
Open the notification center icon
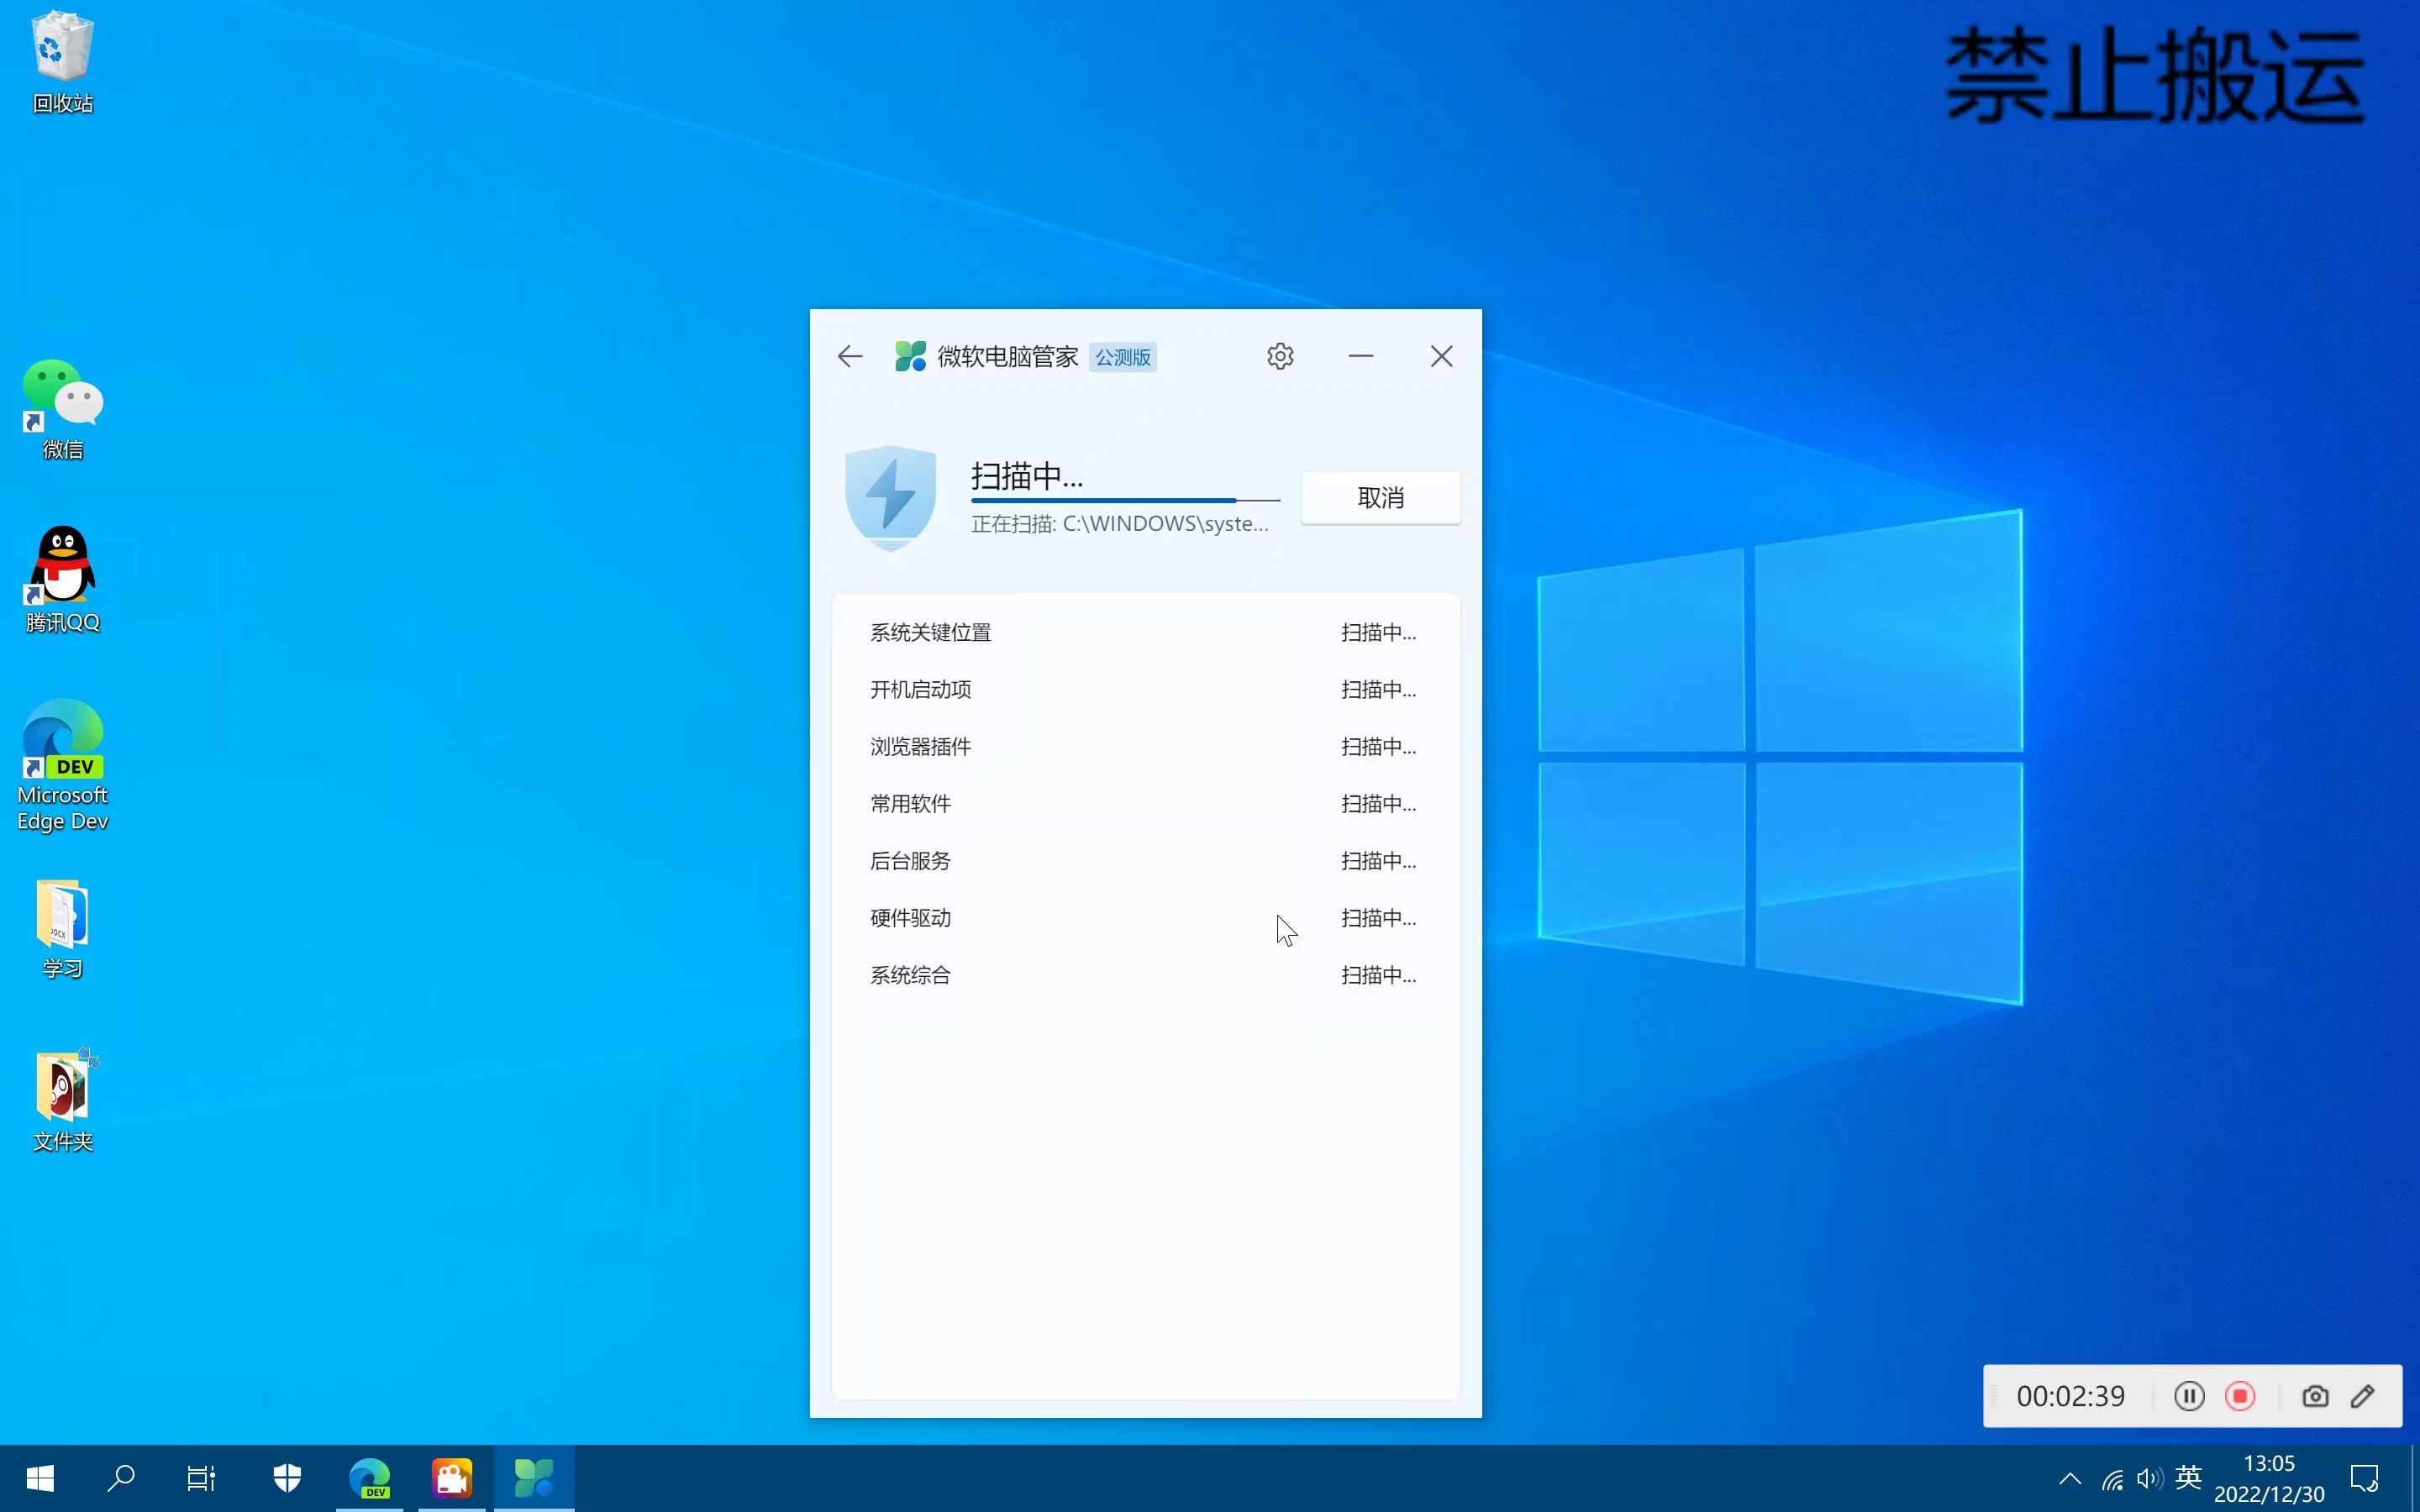2365,1478
